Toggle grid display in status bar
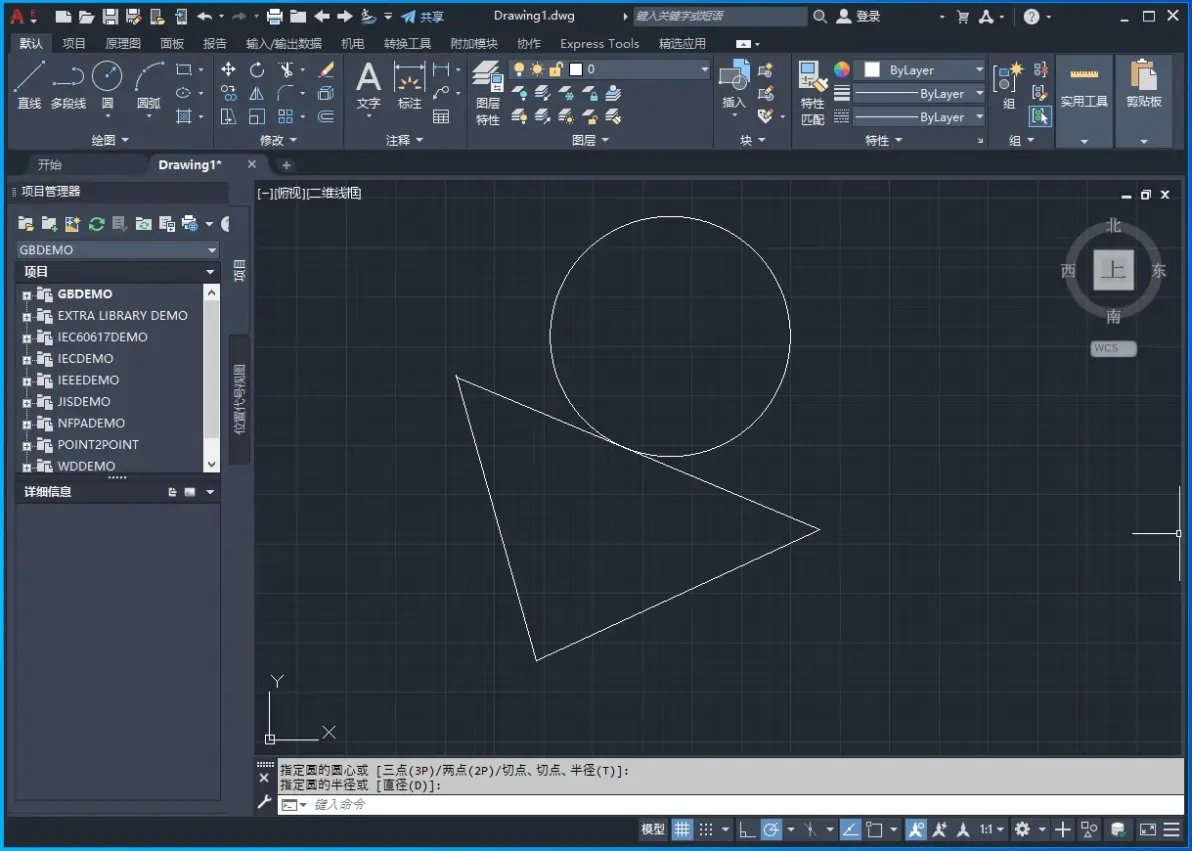This screenshot has height=851, width=1192. point(682,829)
